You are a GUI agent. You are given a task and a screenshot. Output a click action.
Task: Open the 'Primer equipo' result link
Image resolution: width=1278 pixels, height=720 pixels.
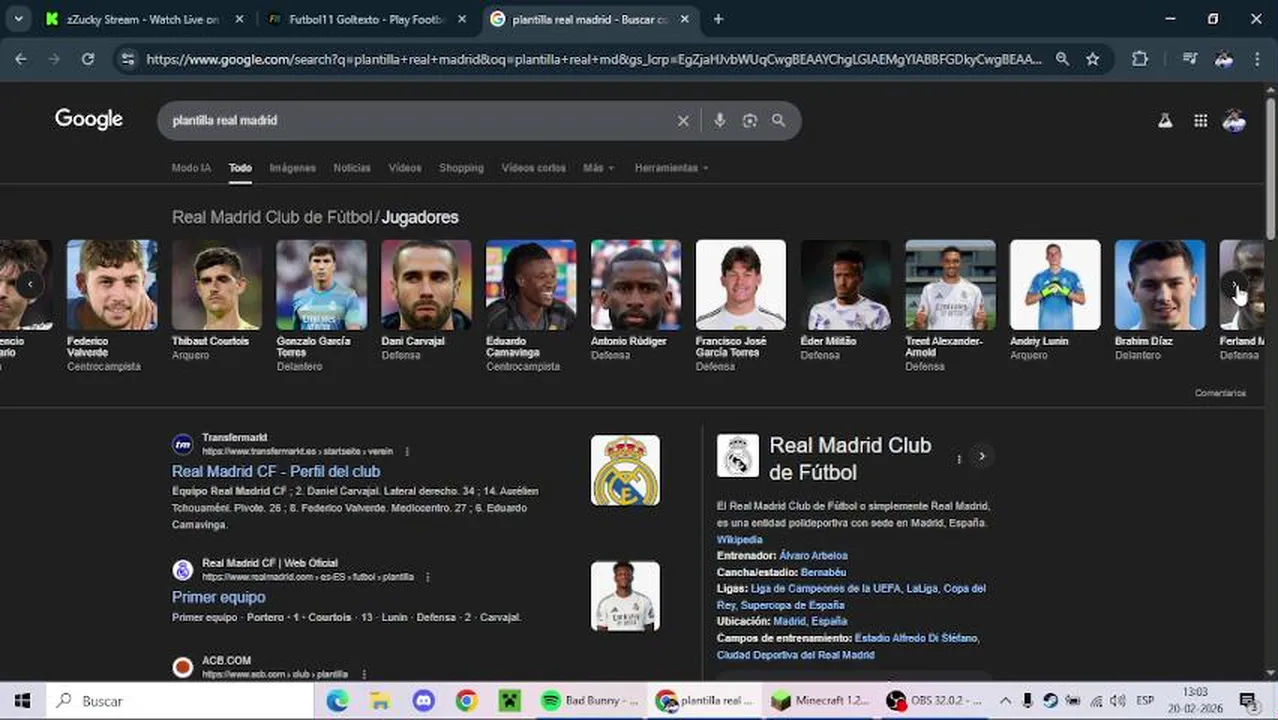click(x=218, y=597)
